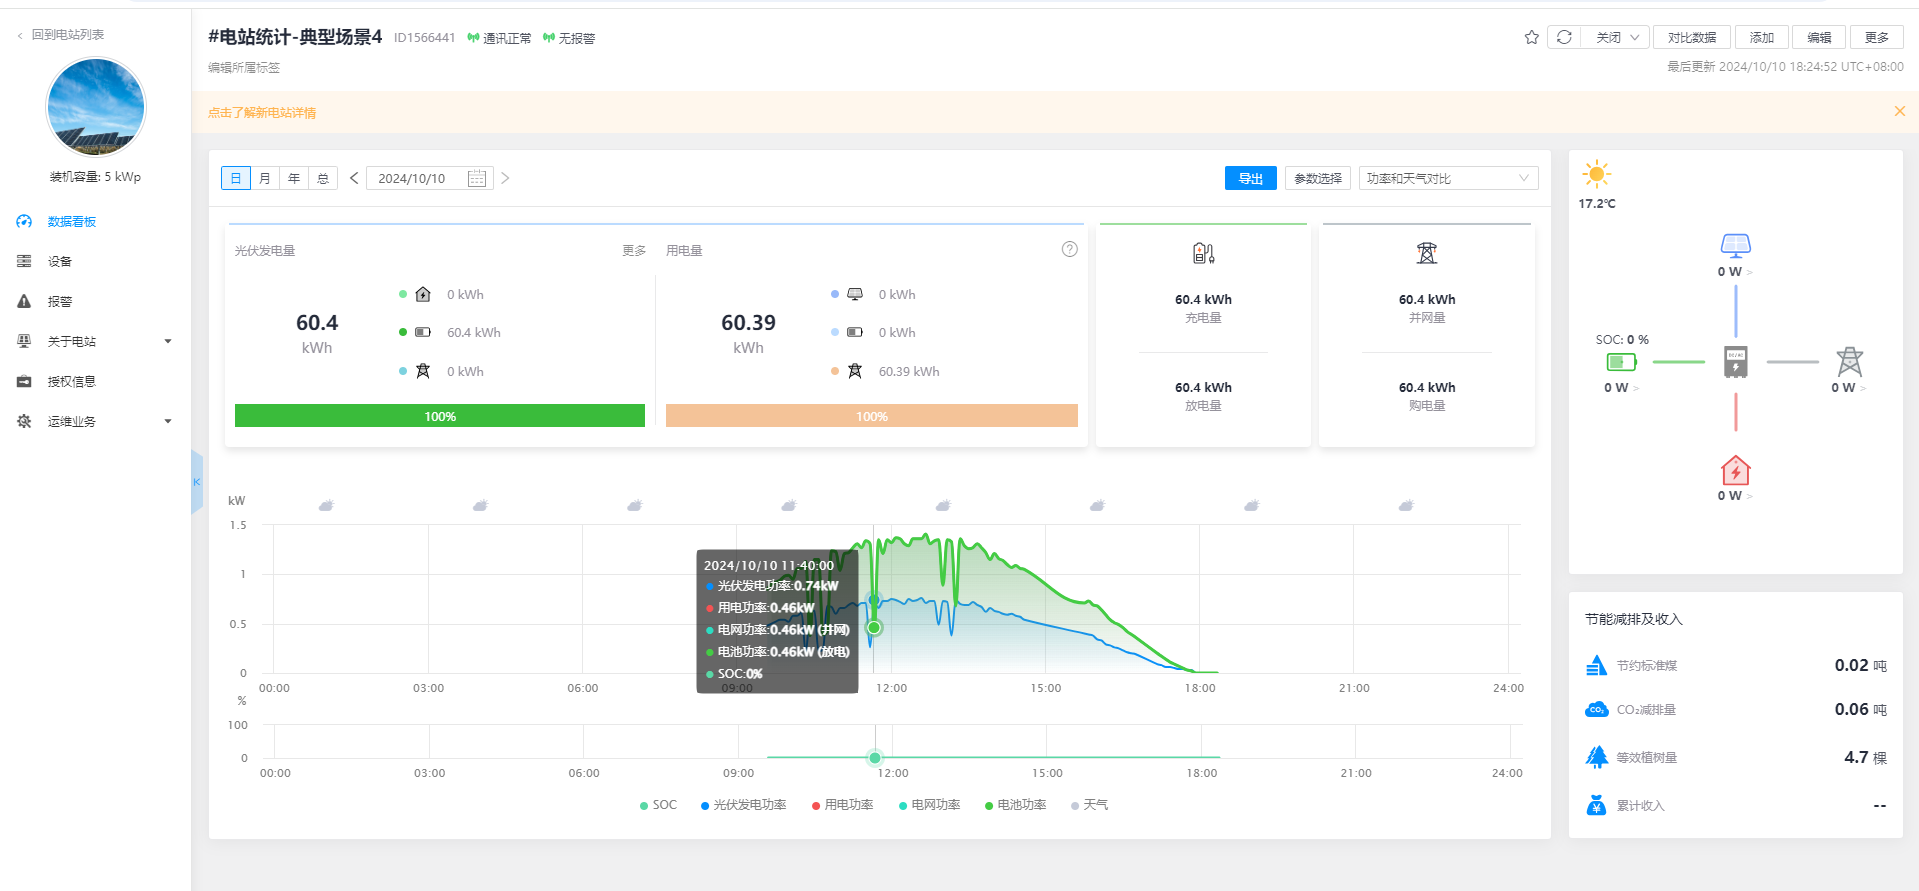Click the battery icon in flow diagram
Screen dimensions: 1919x891
[1621, 362]
